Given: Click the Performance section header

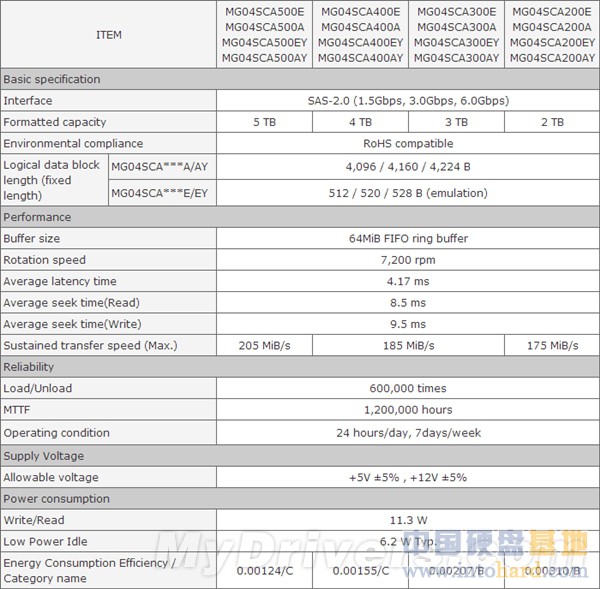Looking at the screenshot, I should 300,217.
